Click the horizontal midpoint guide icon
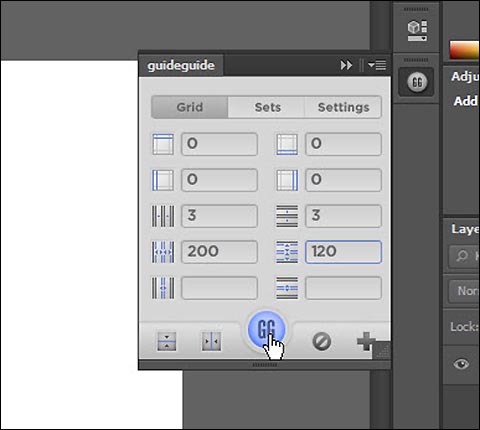 point(167,341)
